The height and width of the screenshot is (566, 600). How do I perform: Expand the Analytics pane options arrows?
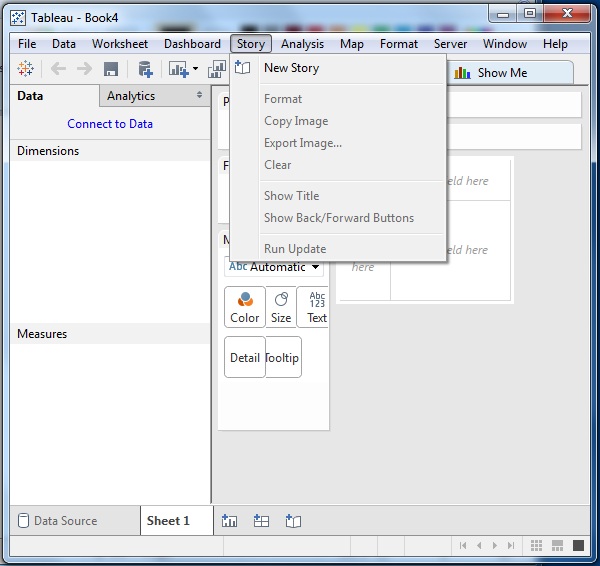(200, 96)
